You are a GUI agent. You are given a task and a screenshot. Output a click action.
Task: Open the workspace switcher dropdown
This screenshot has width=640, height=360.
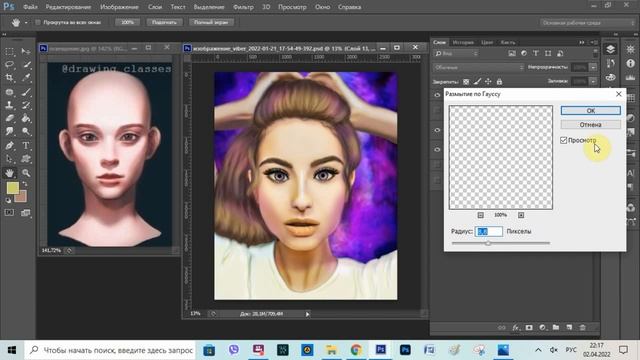587,23
